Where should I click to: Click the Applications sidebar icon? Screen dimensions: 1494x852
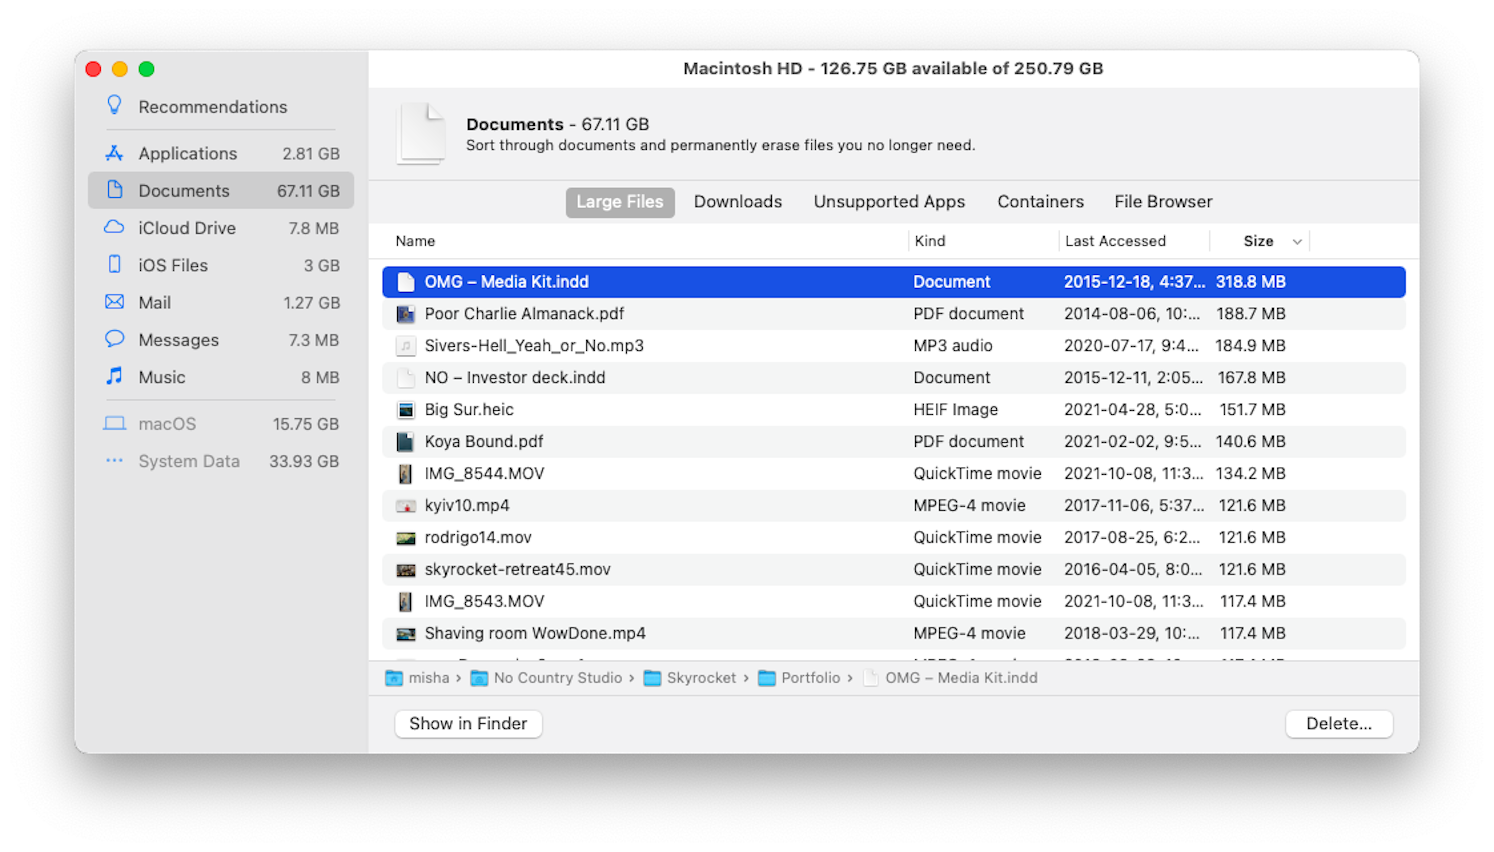(114, 153)
